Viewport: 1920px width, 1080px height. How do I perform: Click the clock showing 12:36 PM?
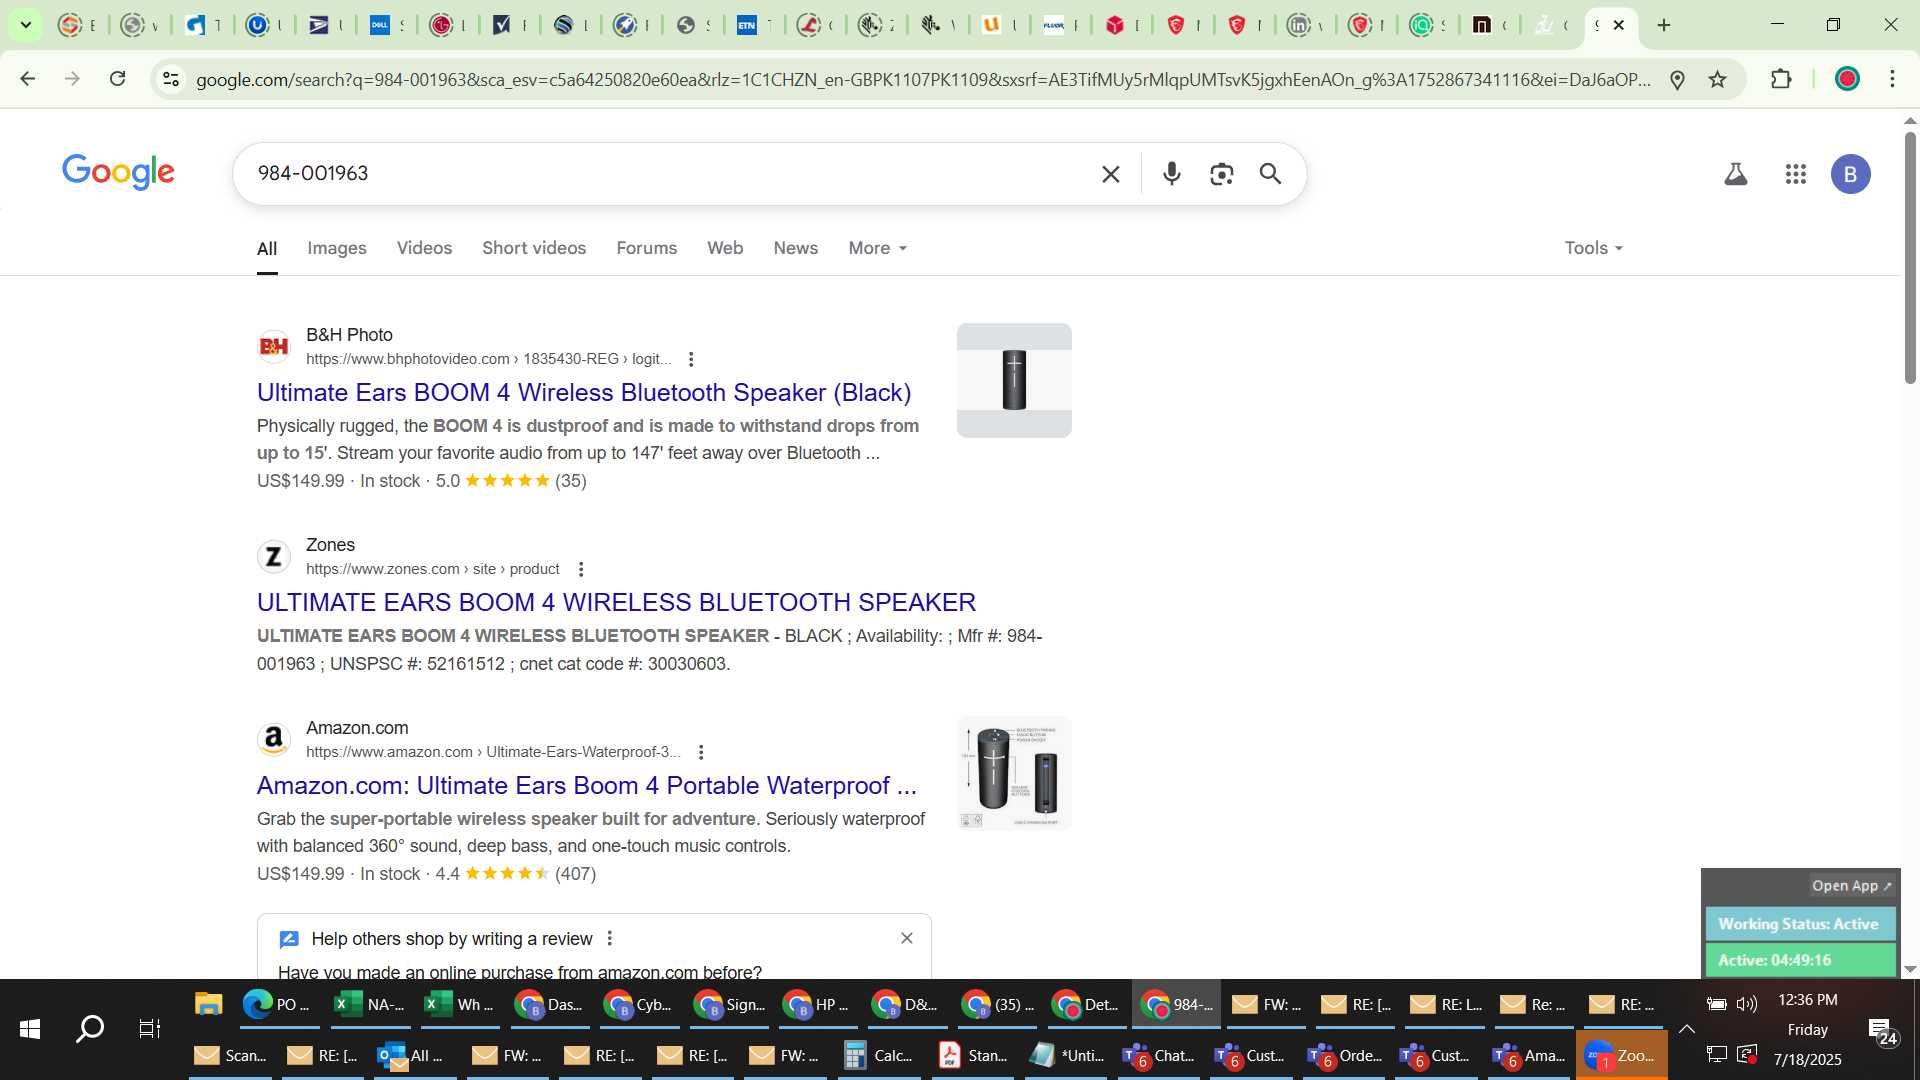[1807, 1000]
